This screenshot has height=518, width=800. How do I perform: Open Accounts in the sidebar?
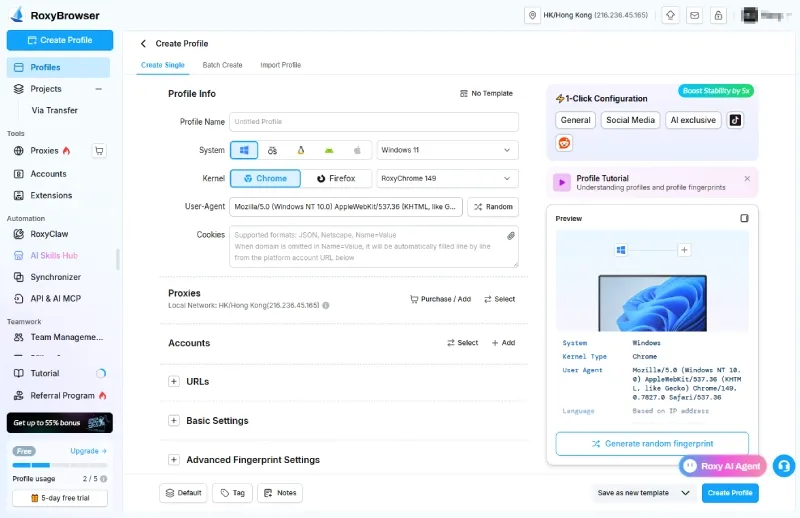pyautogui.click(x=48, y=174)
